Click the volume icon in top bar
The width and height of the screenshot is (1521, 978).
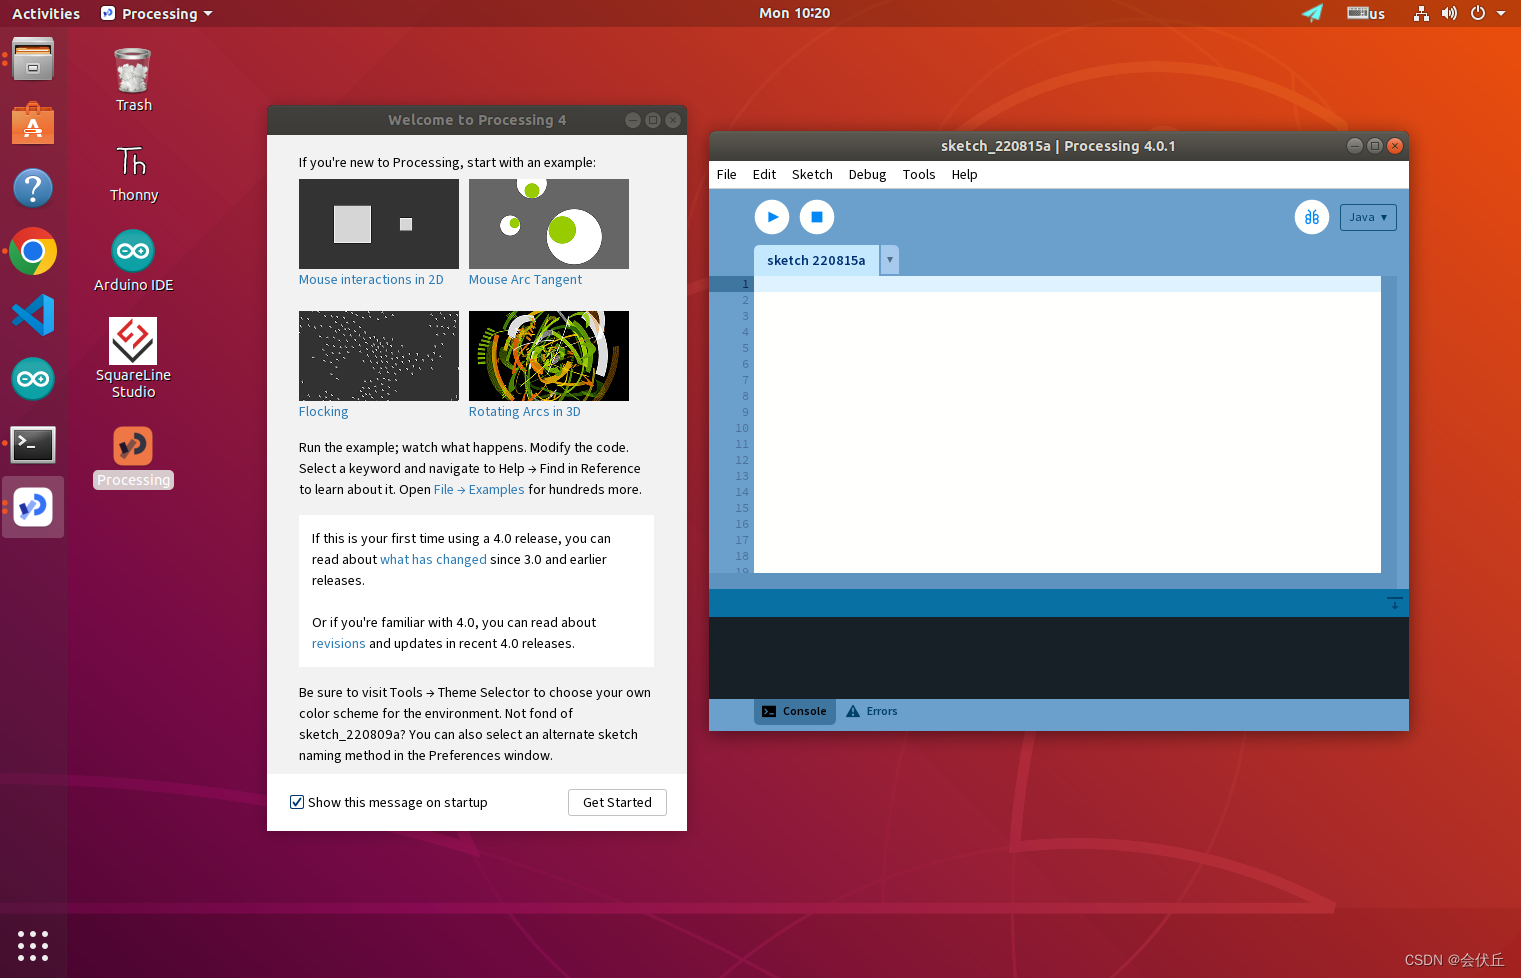(x=1449, y=13)
